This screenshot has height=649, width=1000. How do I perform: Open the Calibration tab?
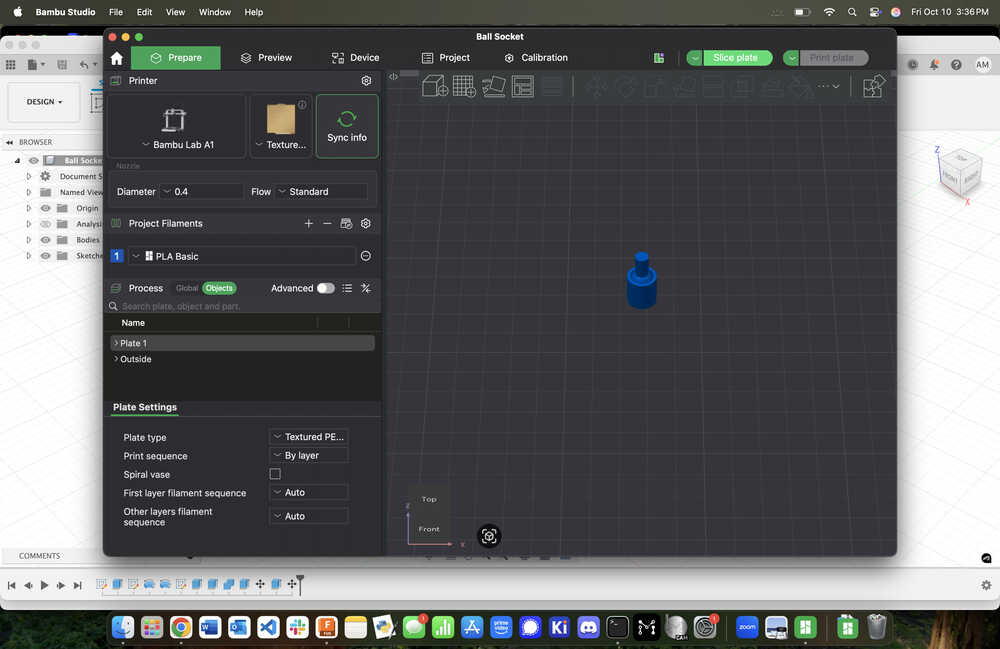coord(536,58)
